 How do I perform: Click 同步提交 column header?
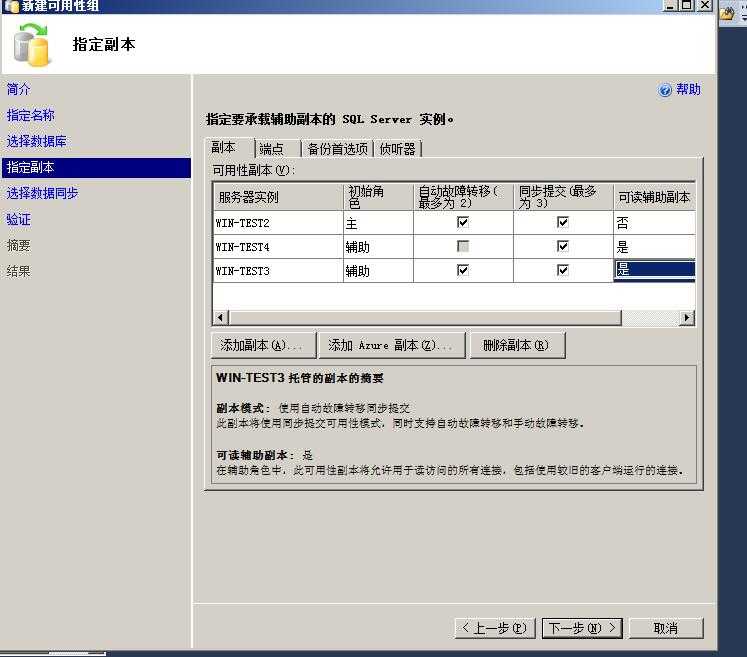pyautogui.click(x=563, y=197)
